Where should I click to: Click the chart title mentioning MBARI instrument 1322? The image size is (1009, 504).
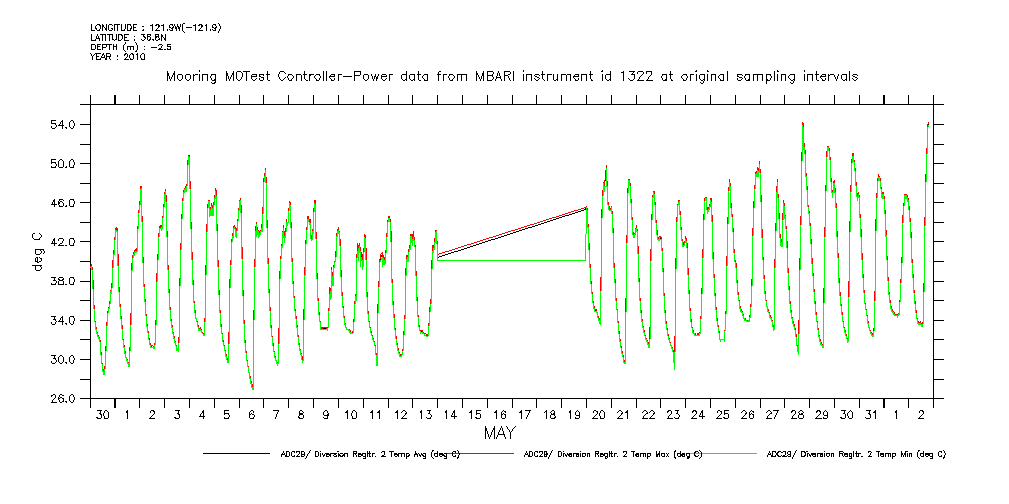(x=511, y=76)
